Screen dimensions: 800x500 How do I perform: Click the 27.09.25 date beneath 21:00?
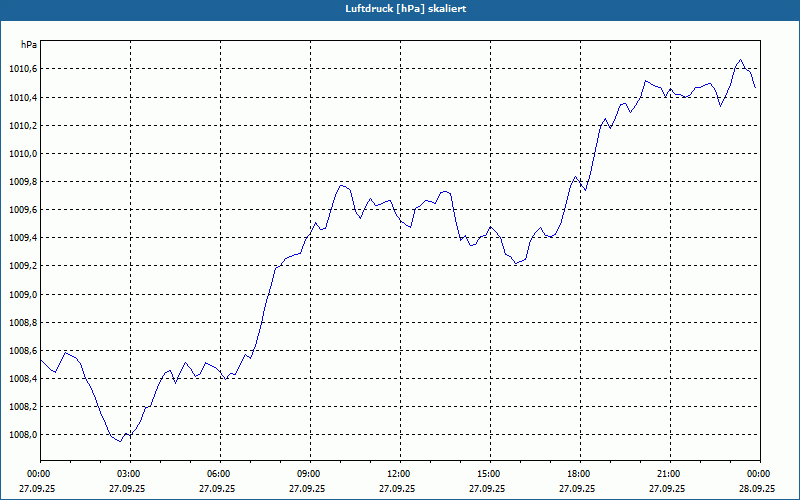coord(667,488)
